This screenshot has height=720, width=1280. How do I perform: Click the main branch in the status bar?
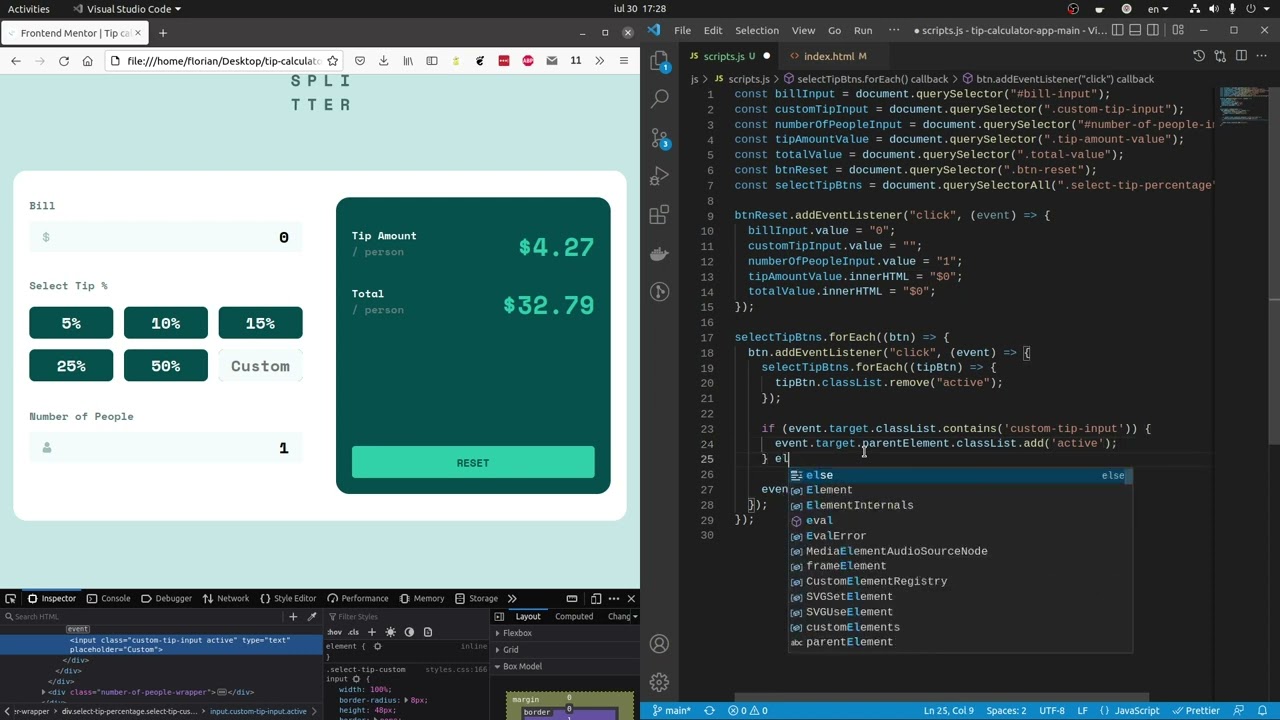[672, 710]
